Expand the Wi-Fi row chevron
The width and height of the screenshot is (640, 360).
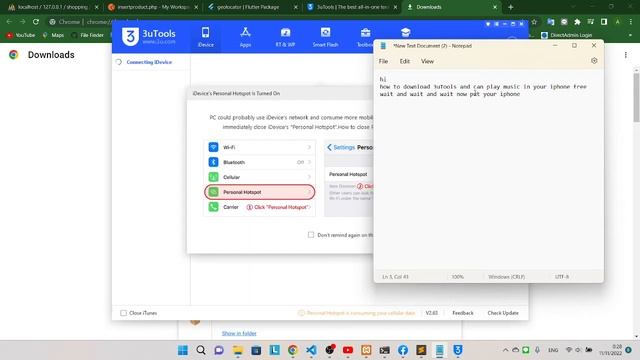tap(309, 147)
